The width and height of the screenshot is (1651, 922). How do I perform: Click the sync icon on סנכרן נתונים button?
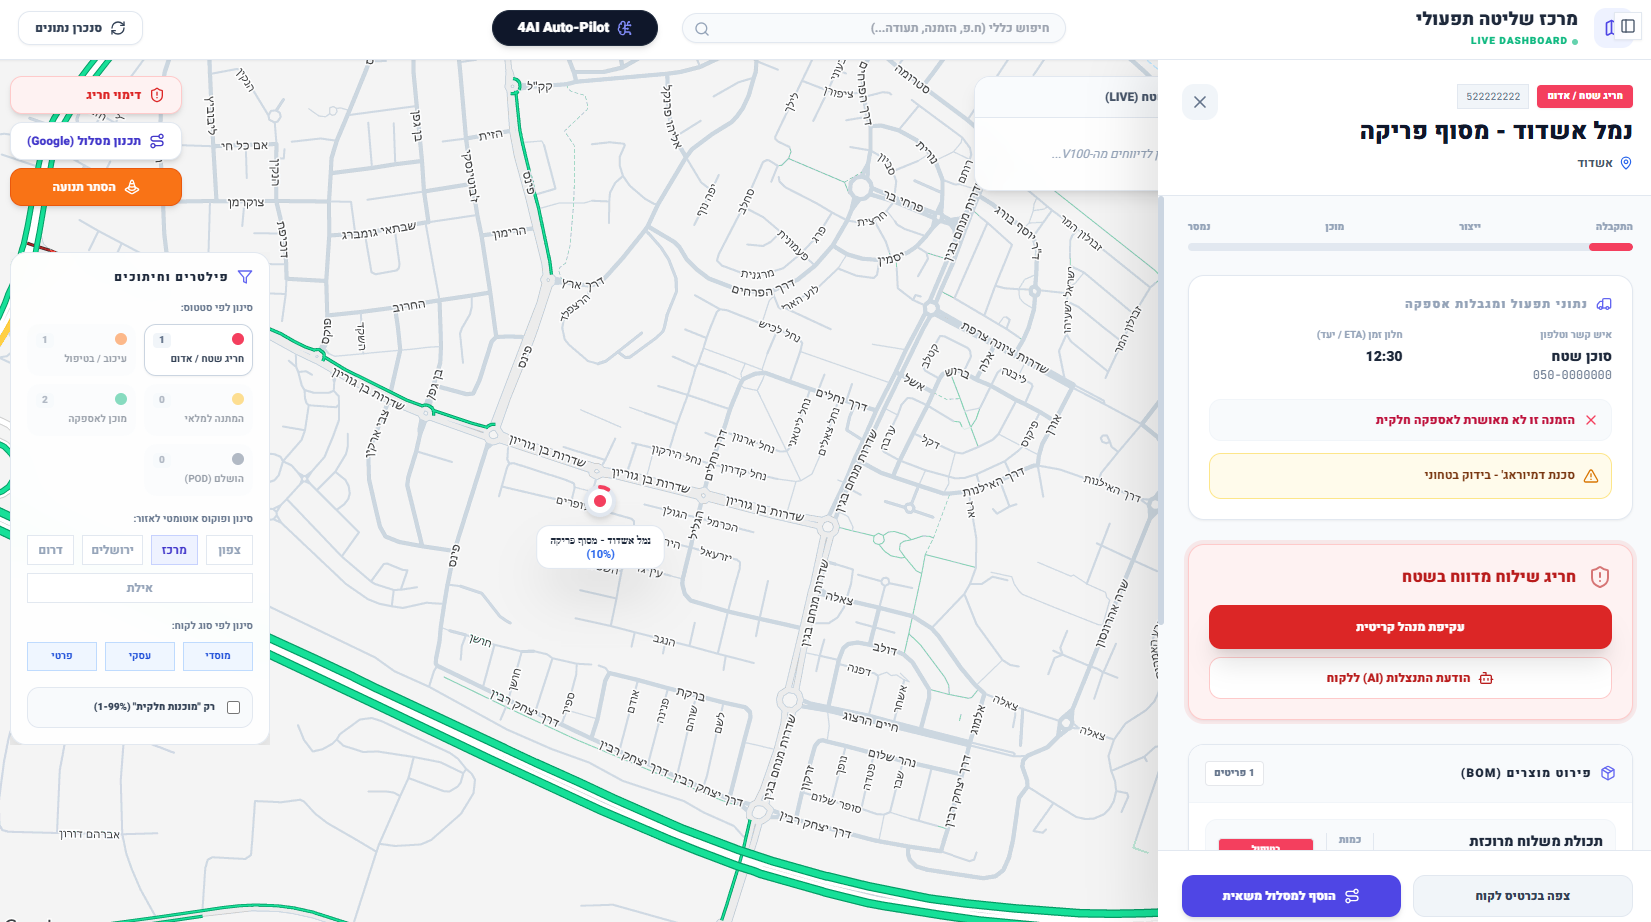click(118, 28)
